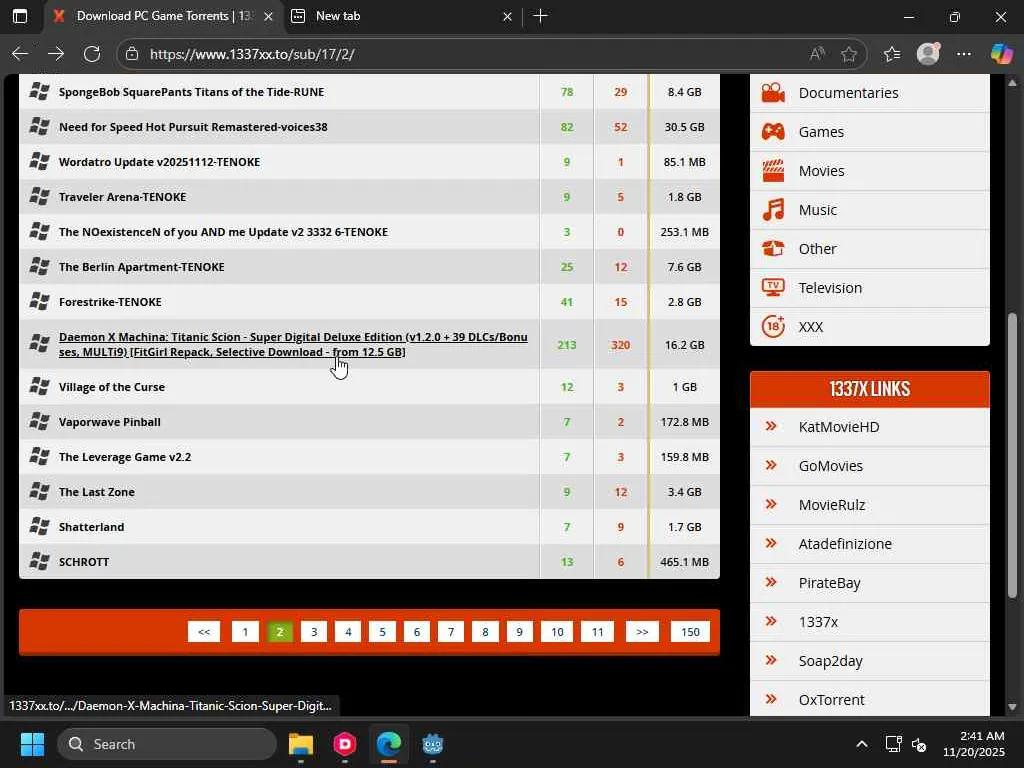The width and height of the screenshot is (1024, 768).
Task: Click Windows icon beside Shatterland row
Action: [x=39, y=526]
